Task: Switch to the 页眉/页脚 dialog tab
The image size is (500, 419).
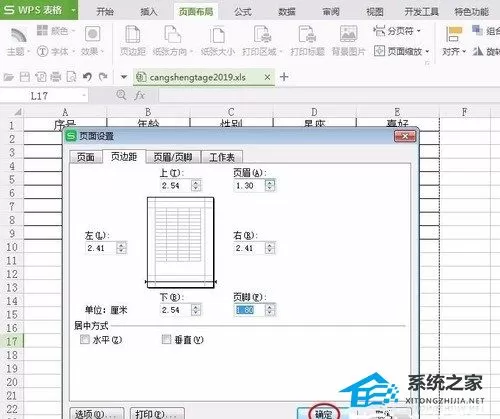Action: [x=173, y=157]
